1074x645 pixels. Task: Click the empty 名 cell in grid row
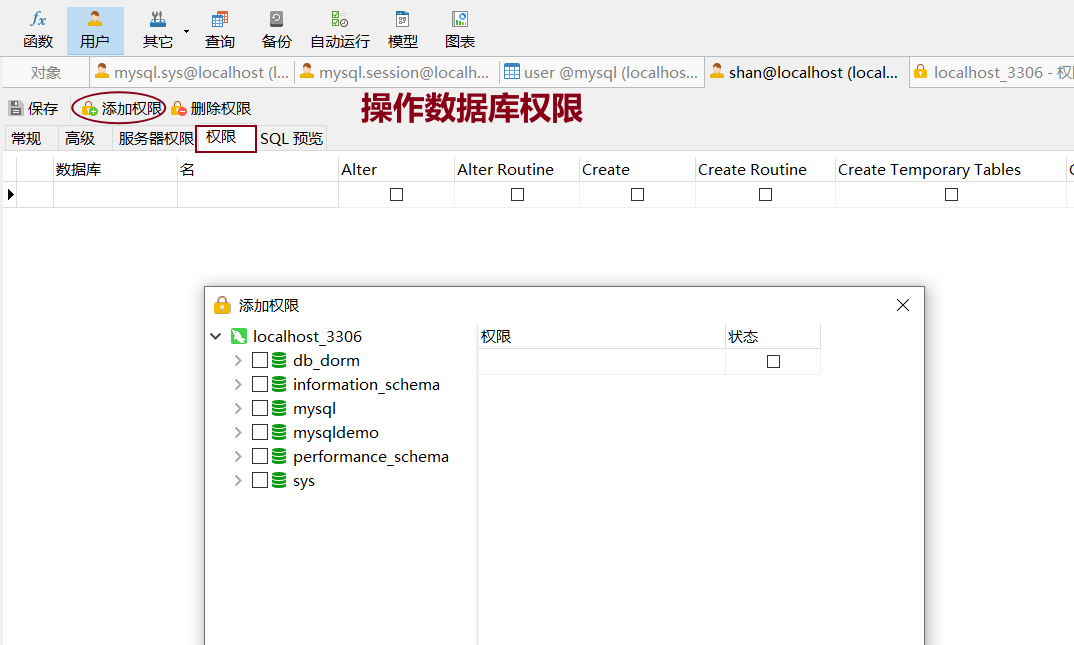point(258,195)
